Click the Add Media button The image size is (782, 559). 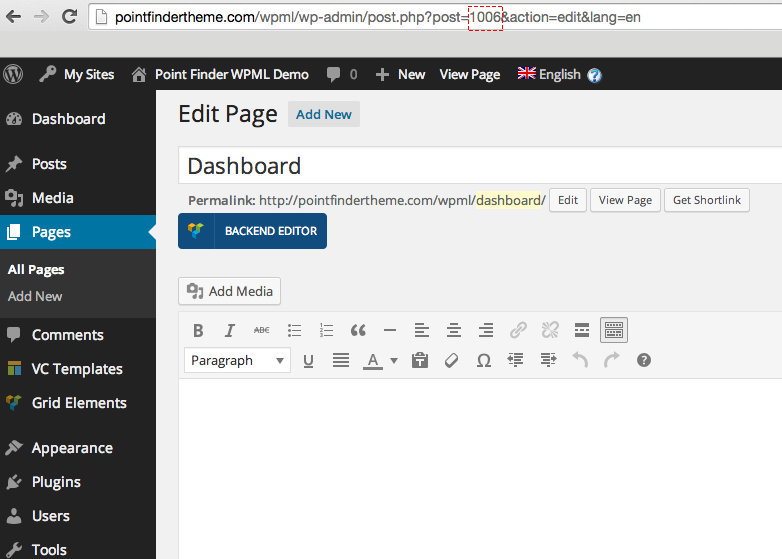coord(230,291)
